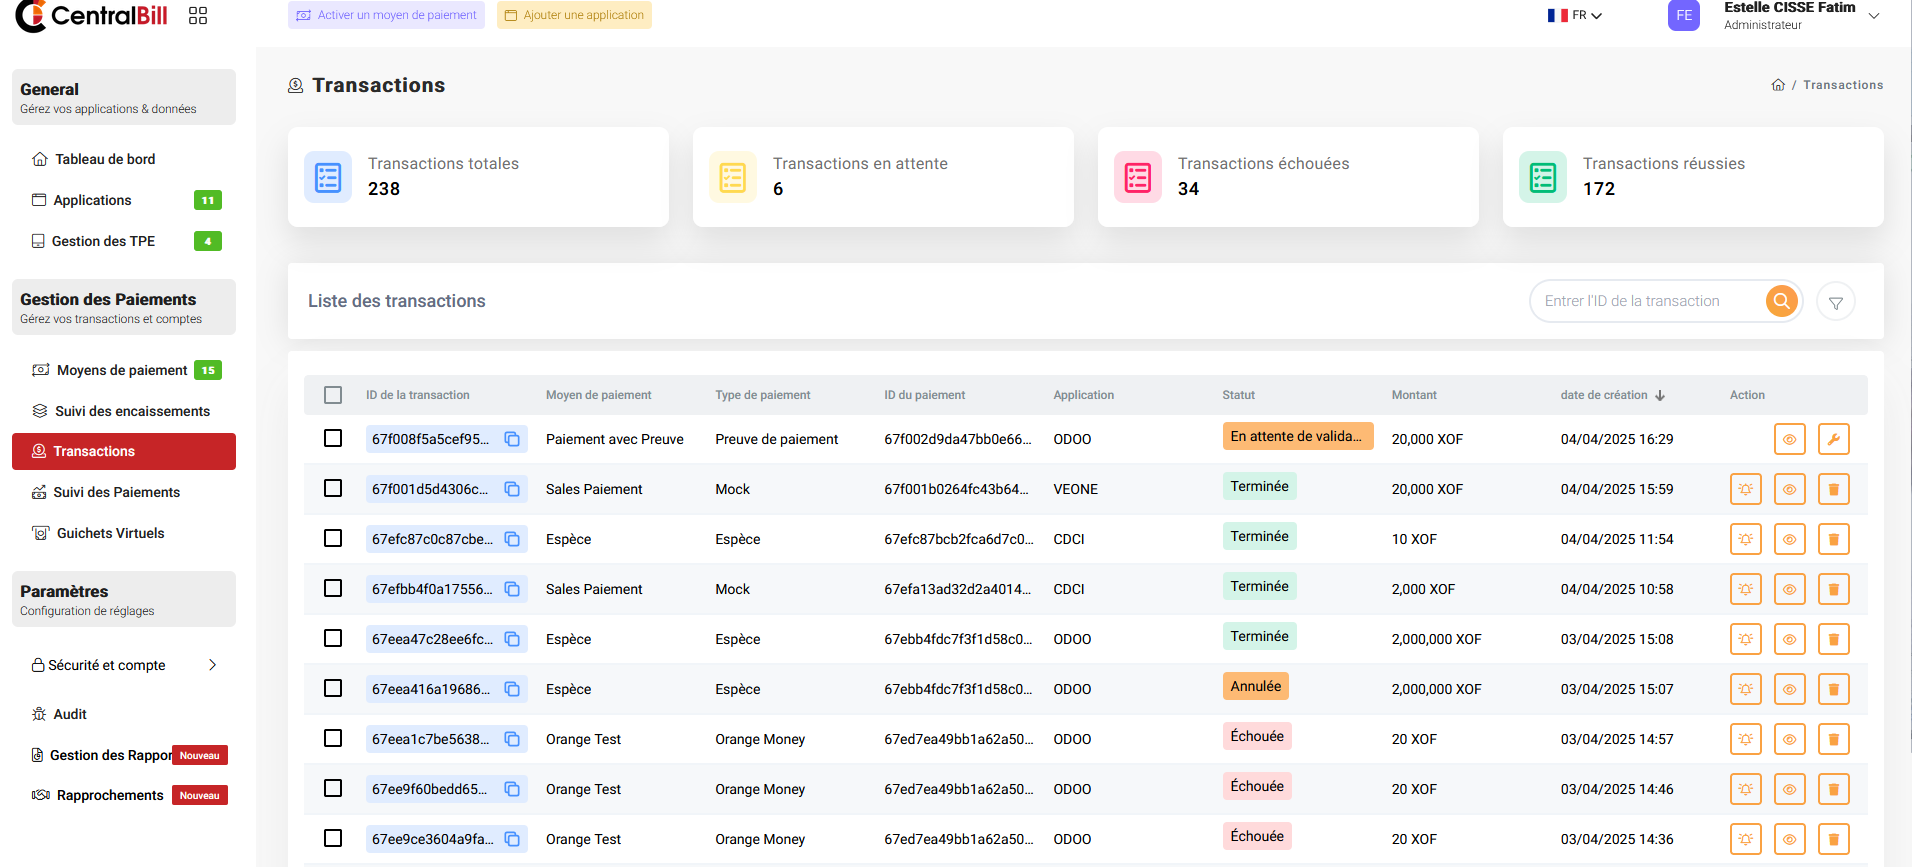Tick the select-all checkbox in table header
The image size is (1912, 867).
click(x=333, y=395)
